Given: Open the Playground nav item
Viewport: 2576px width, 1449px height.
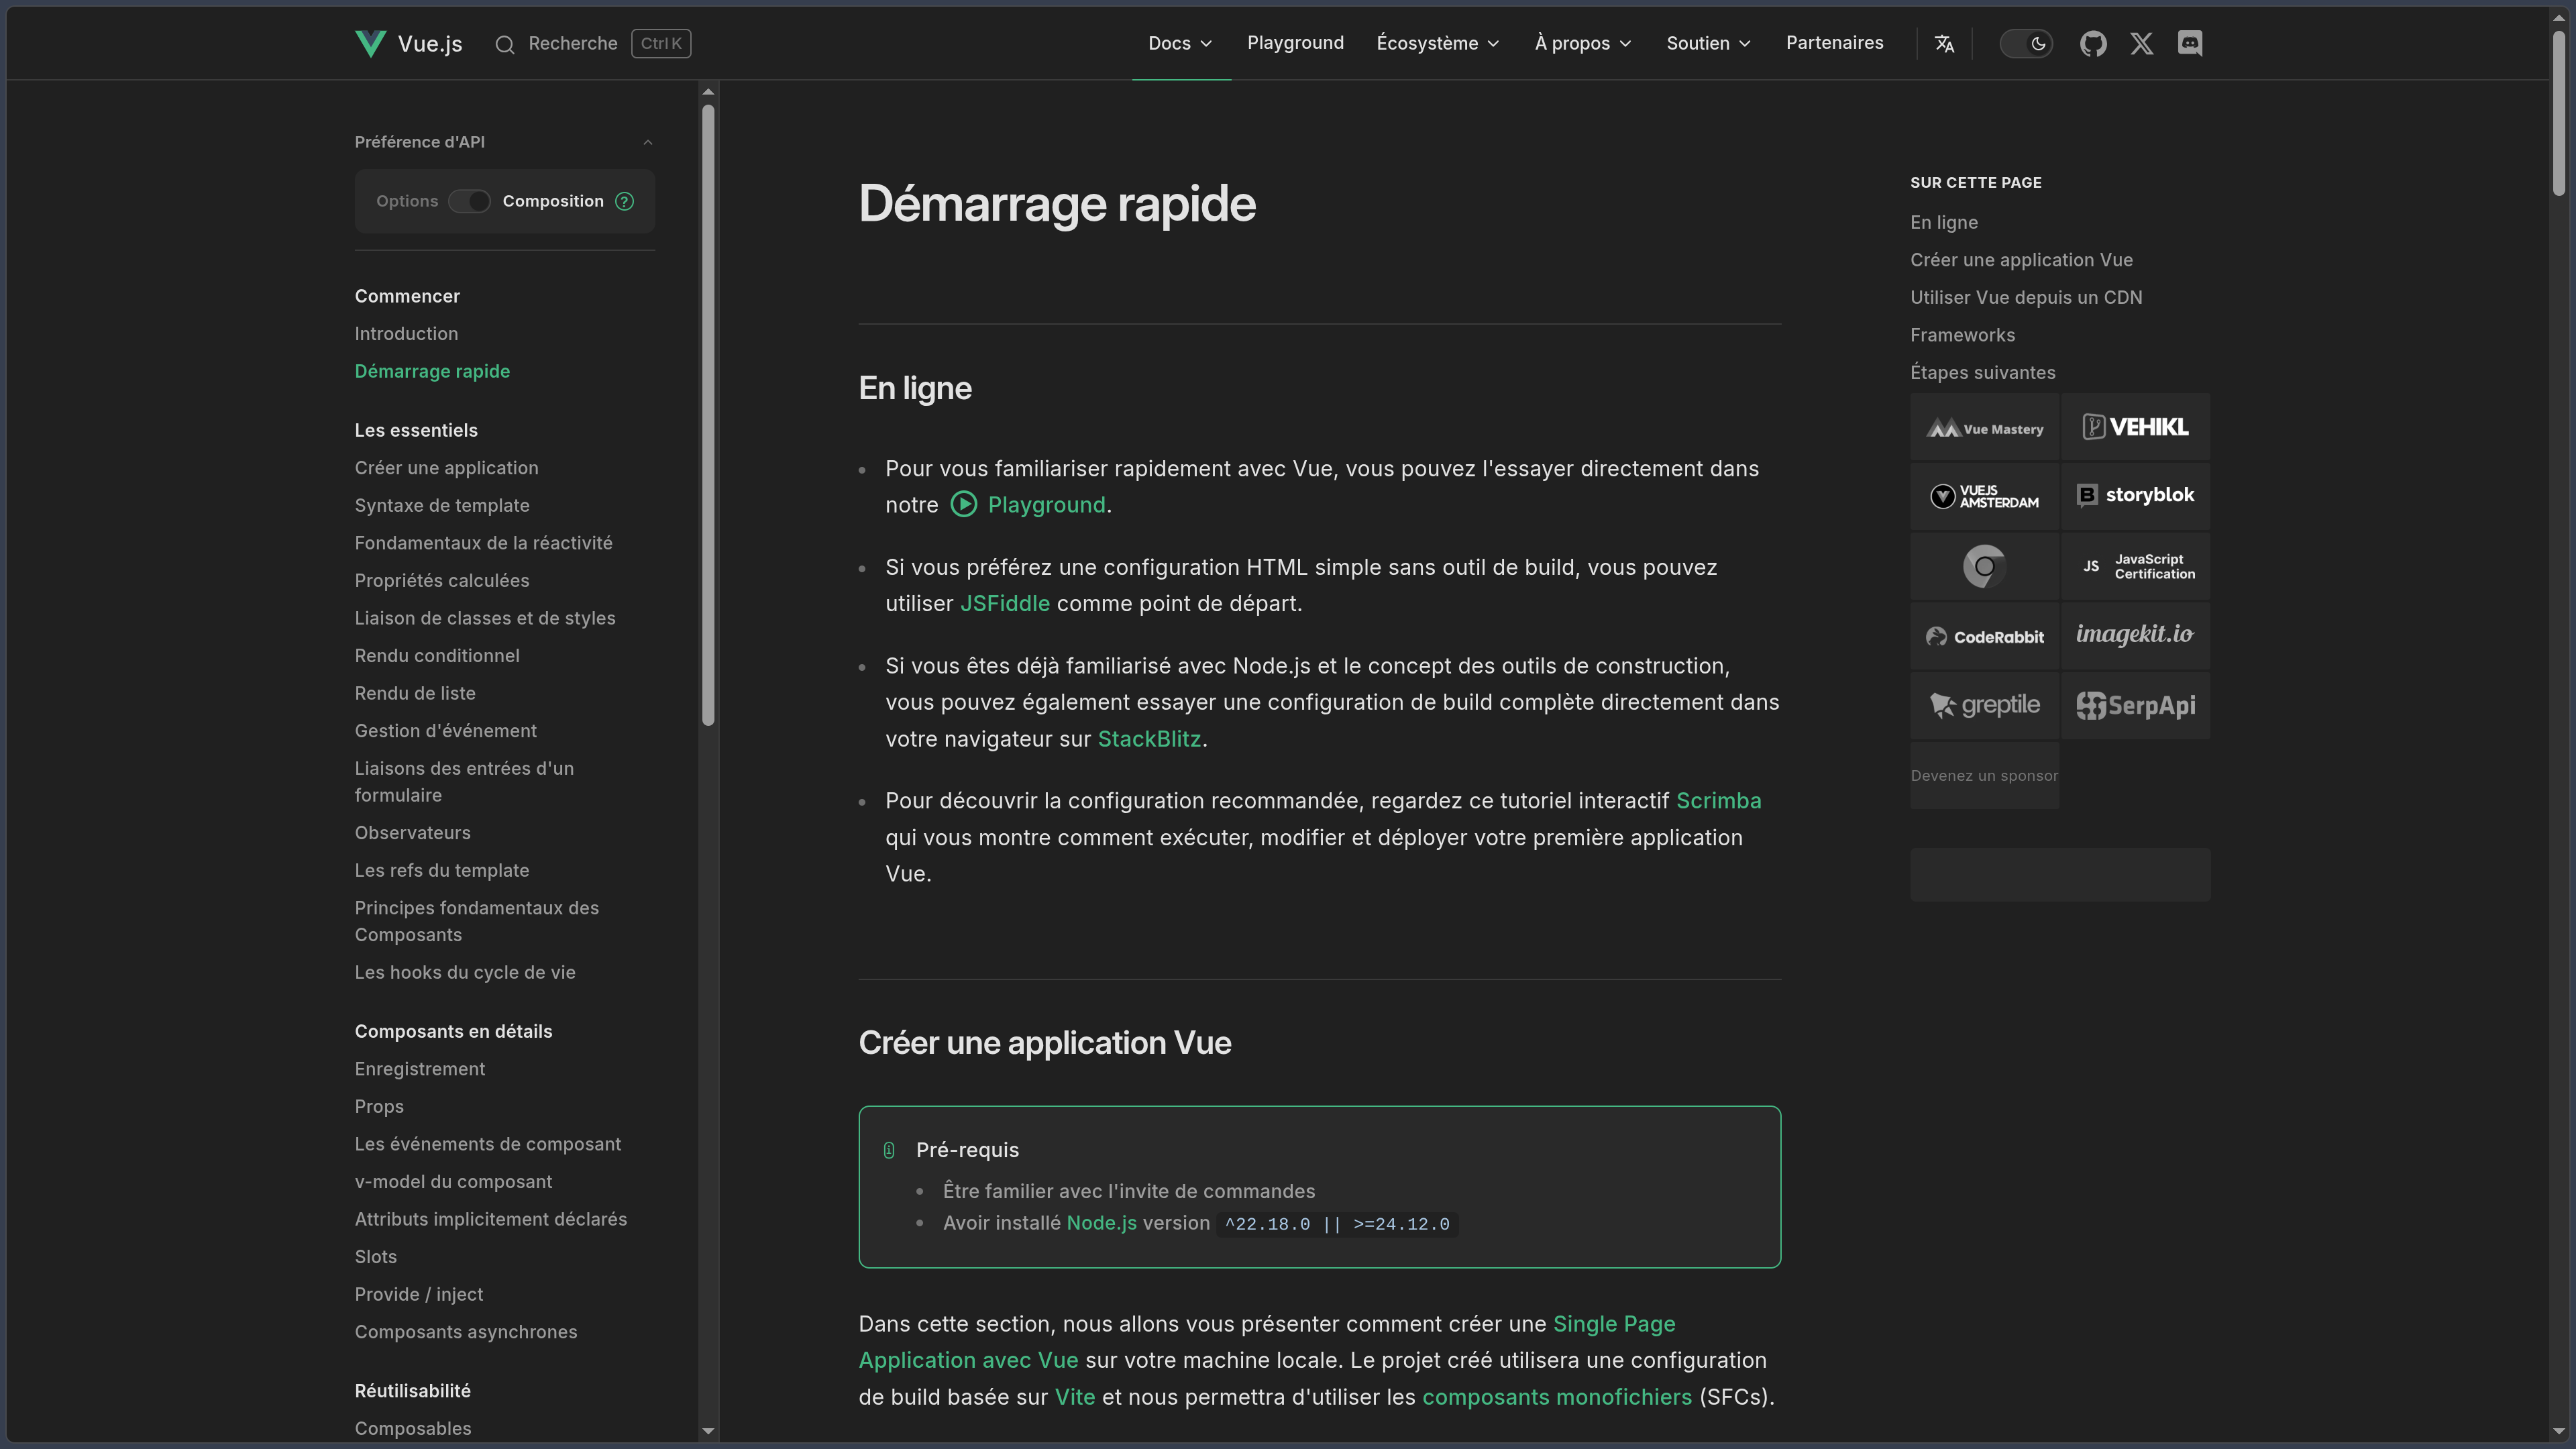Looking at the screenshot, I should pos(1295,43).
